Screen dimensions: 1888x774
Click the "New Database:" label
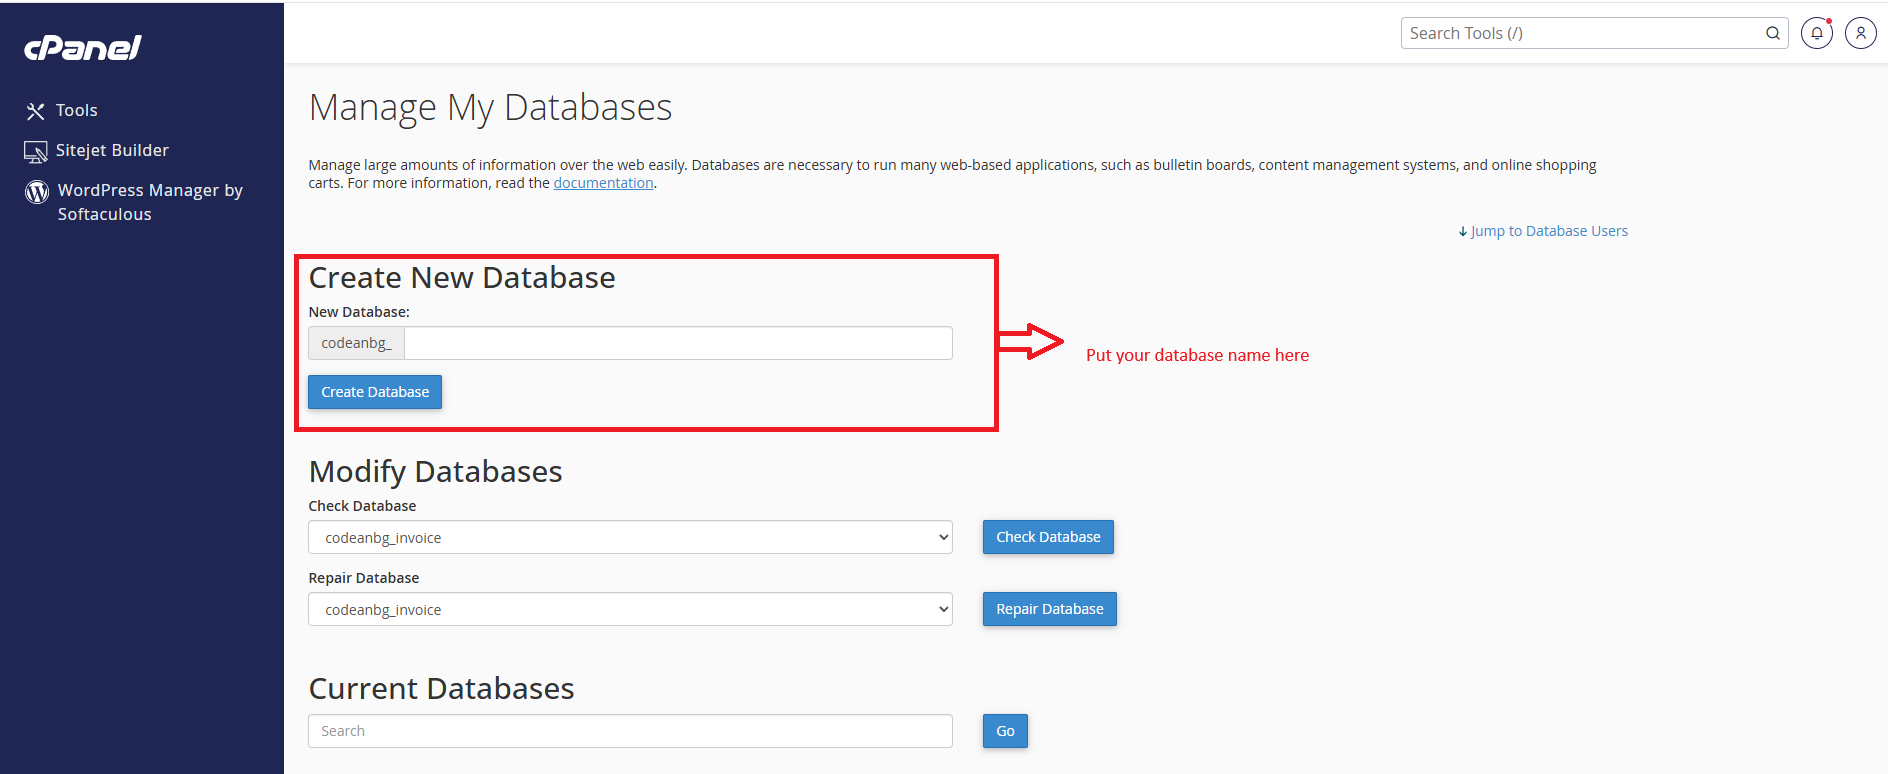359,312
